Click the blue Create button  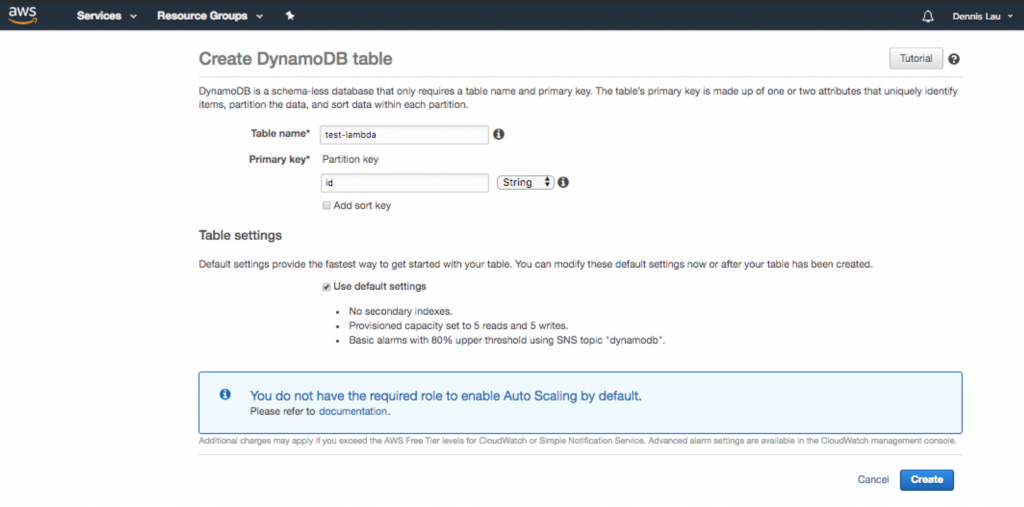click(926, 480)
